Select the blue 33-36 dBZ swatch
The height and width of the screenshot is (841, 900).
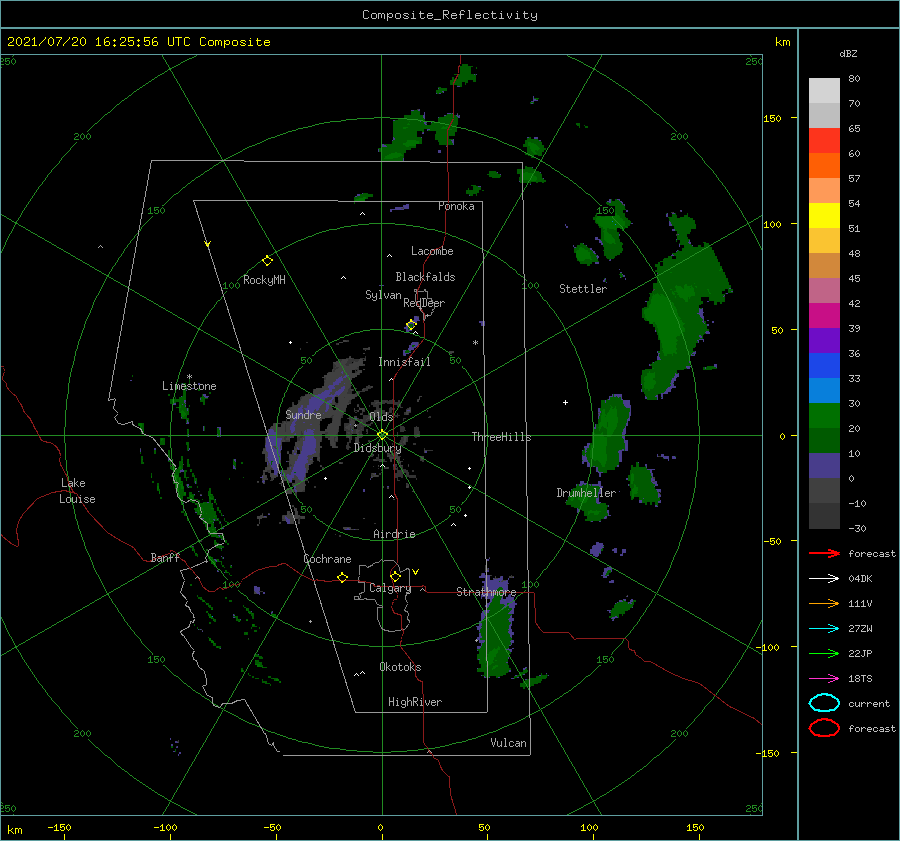824,365
